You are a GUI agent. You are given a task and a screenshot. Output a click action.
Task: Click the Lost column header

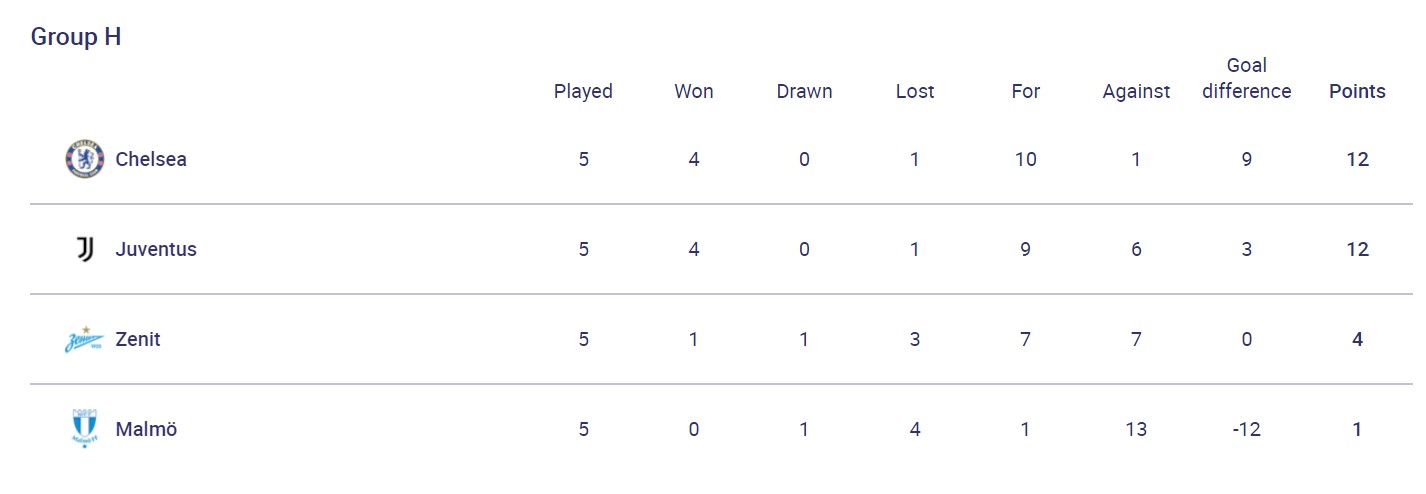pyautogui.click(x=915, y=91)
